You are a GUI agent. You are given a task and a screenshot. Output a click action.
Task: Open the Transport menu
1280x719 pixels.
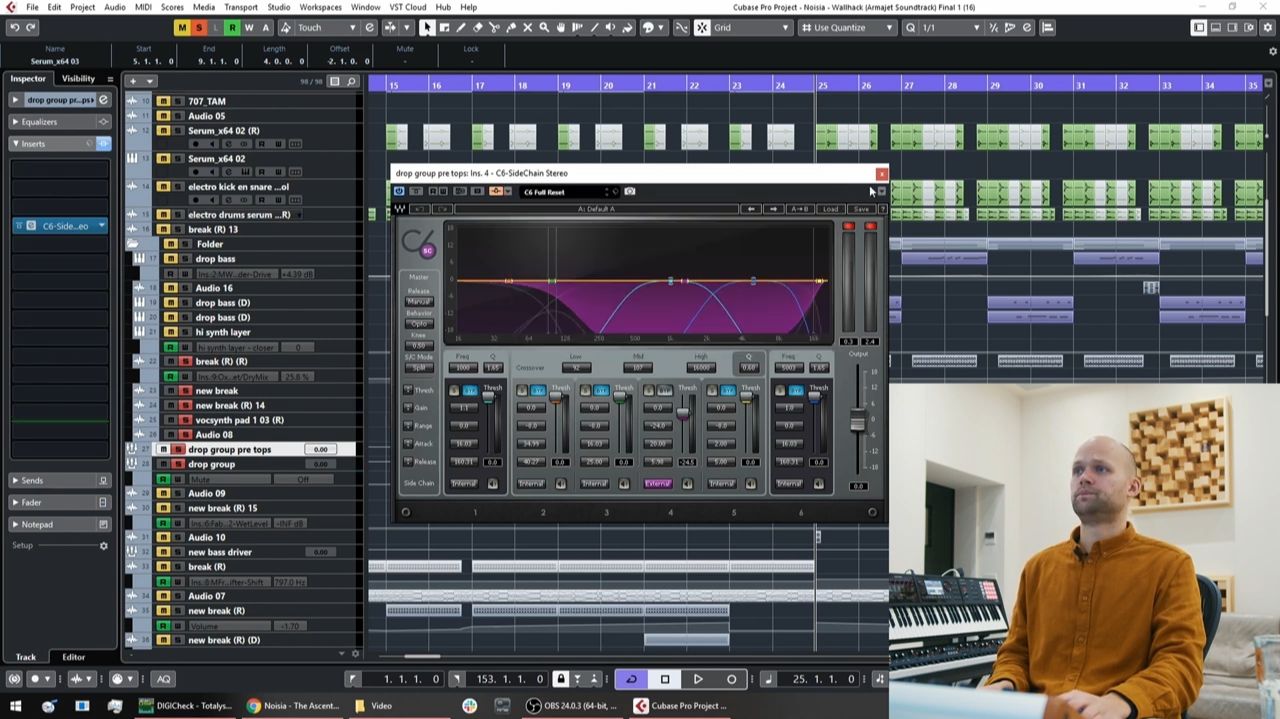tap(240, 7)
